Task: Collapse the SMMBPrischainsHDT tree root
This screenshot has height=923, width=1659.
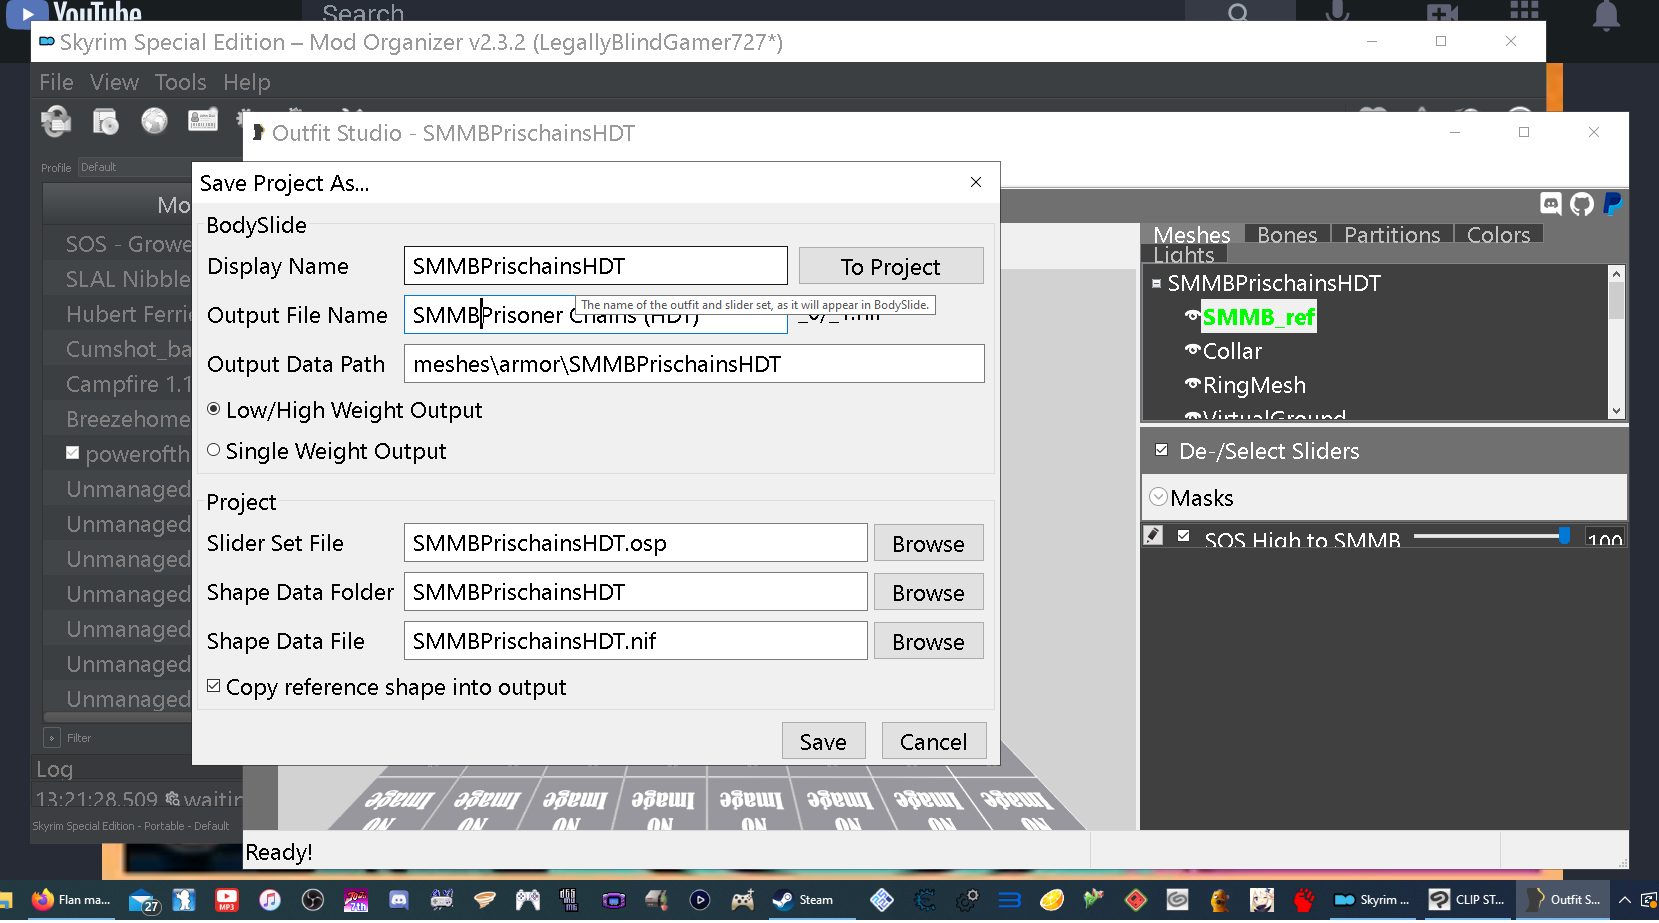Action: 1156,283
